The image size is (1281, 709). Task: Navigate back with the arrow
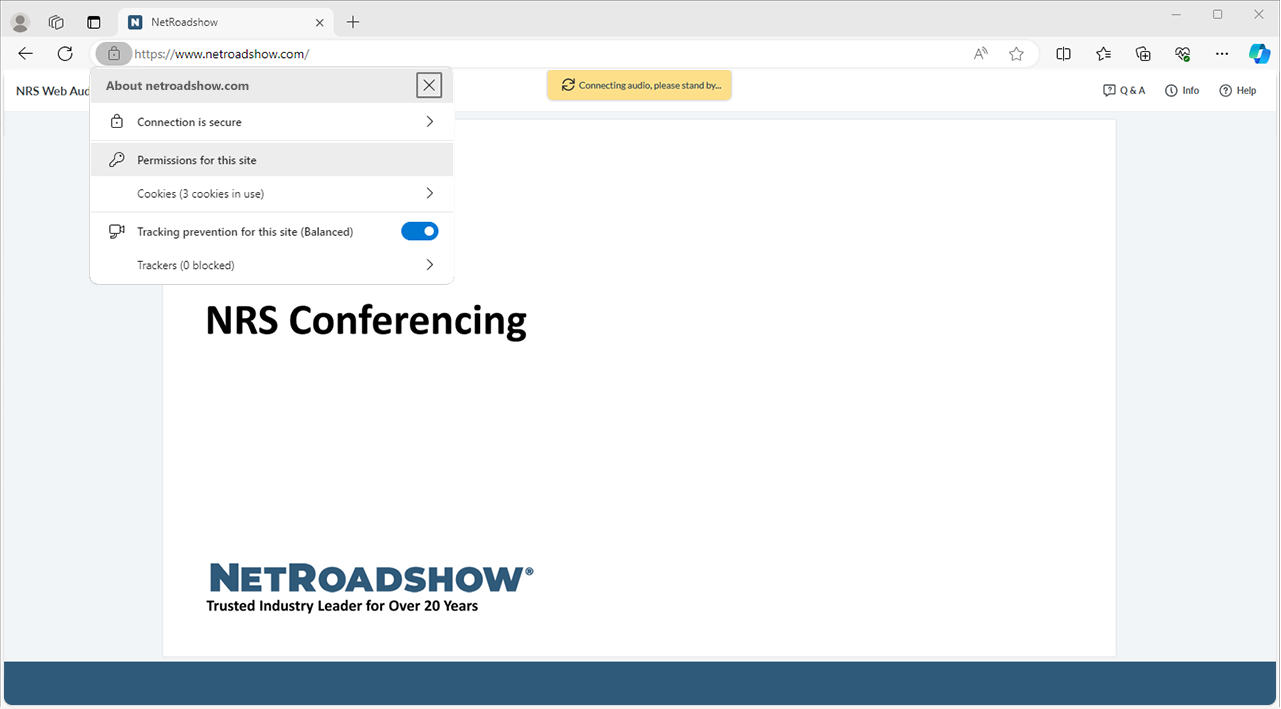tap(24, 53)
